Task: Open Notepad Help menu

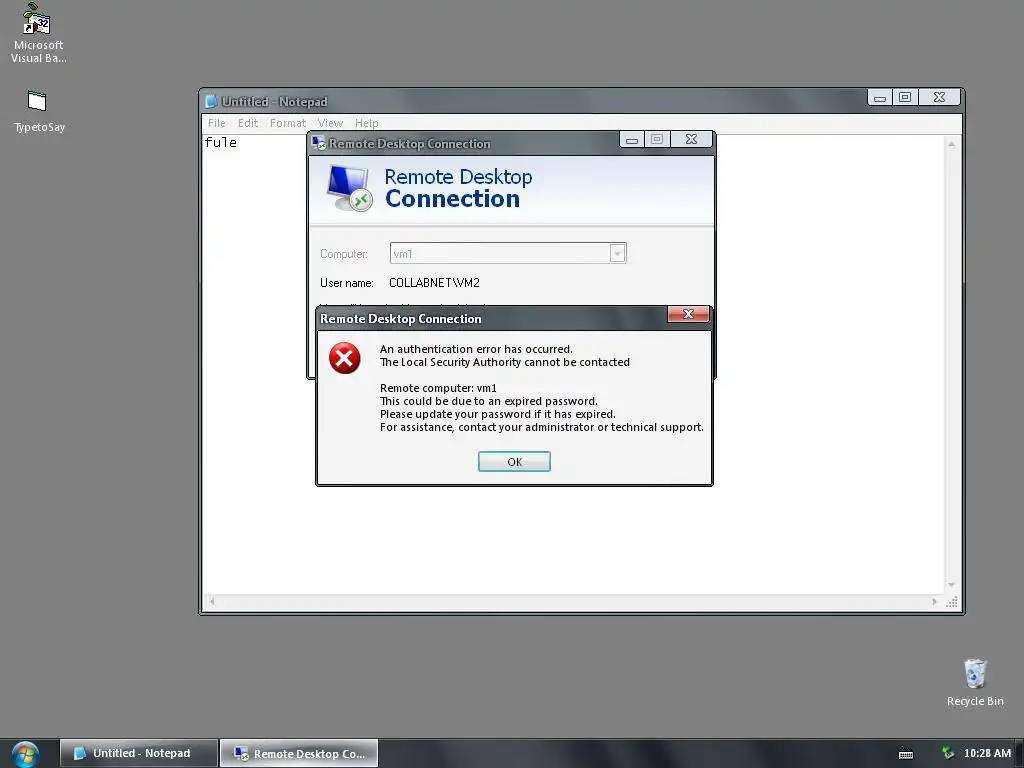Action: tap(366, 123)
